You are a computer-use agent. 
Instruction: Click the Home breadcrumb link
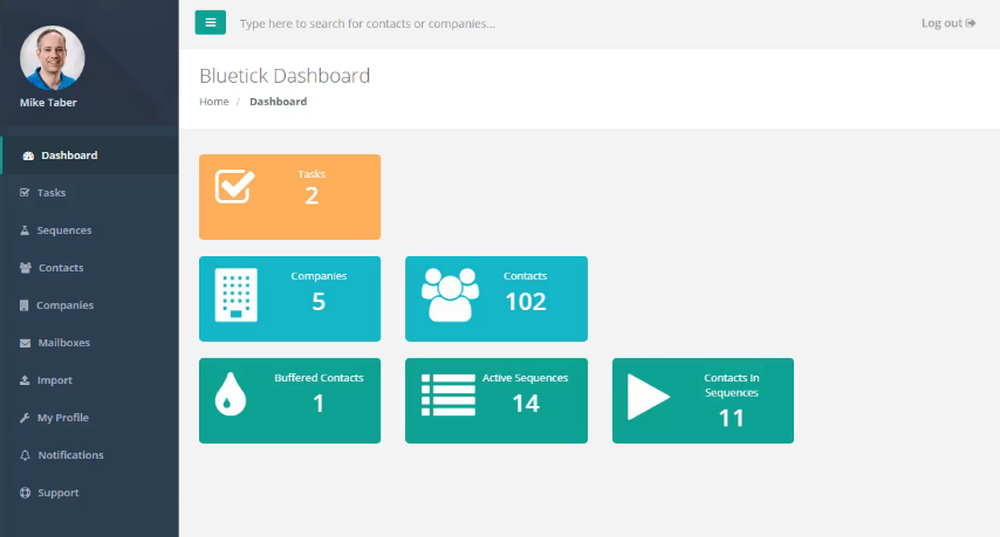[x=214, y=101]
